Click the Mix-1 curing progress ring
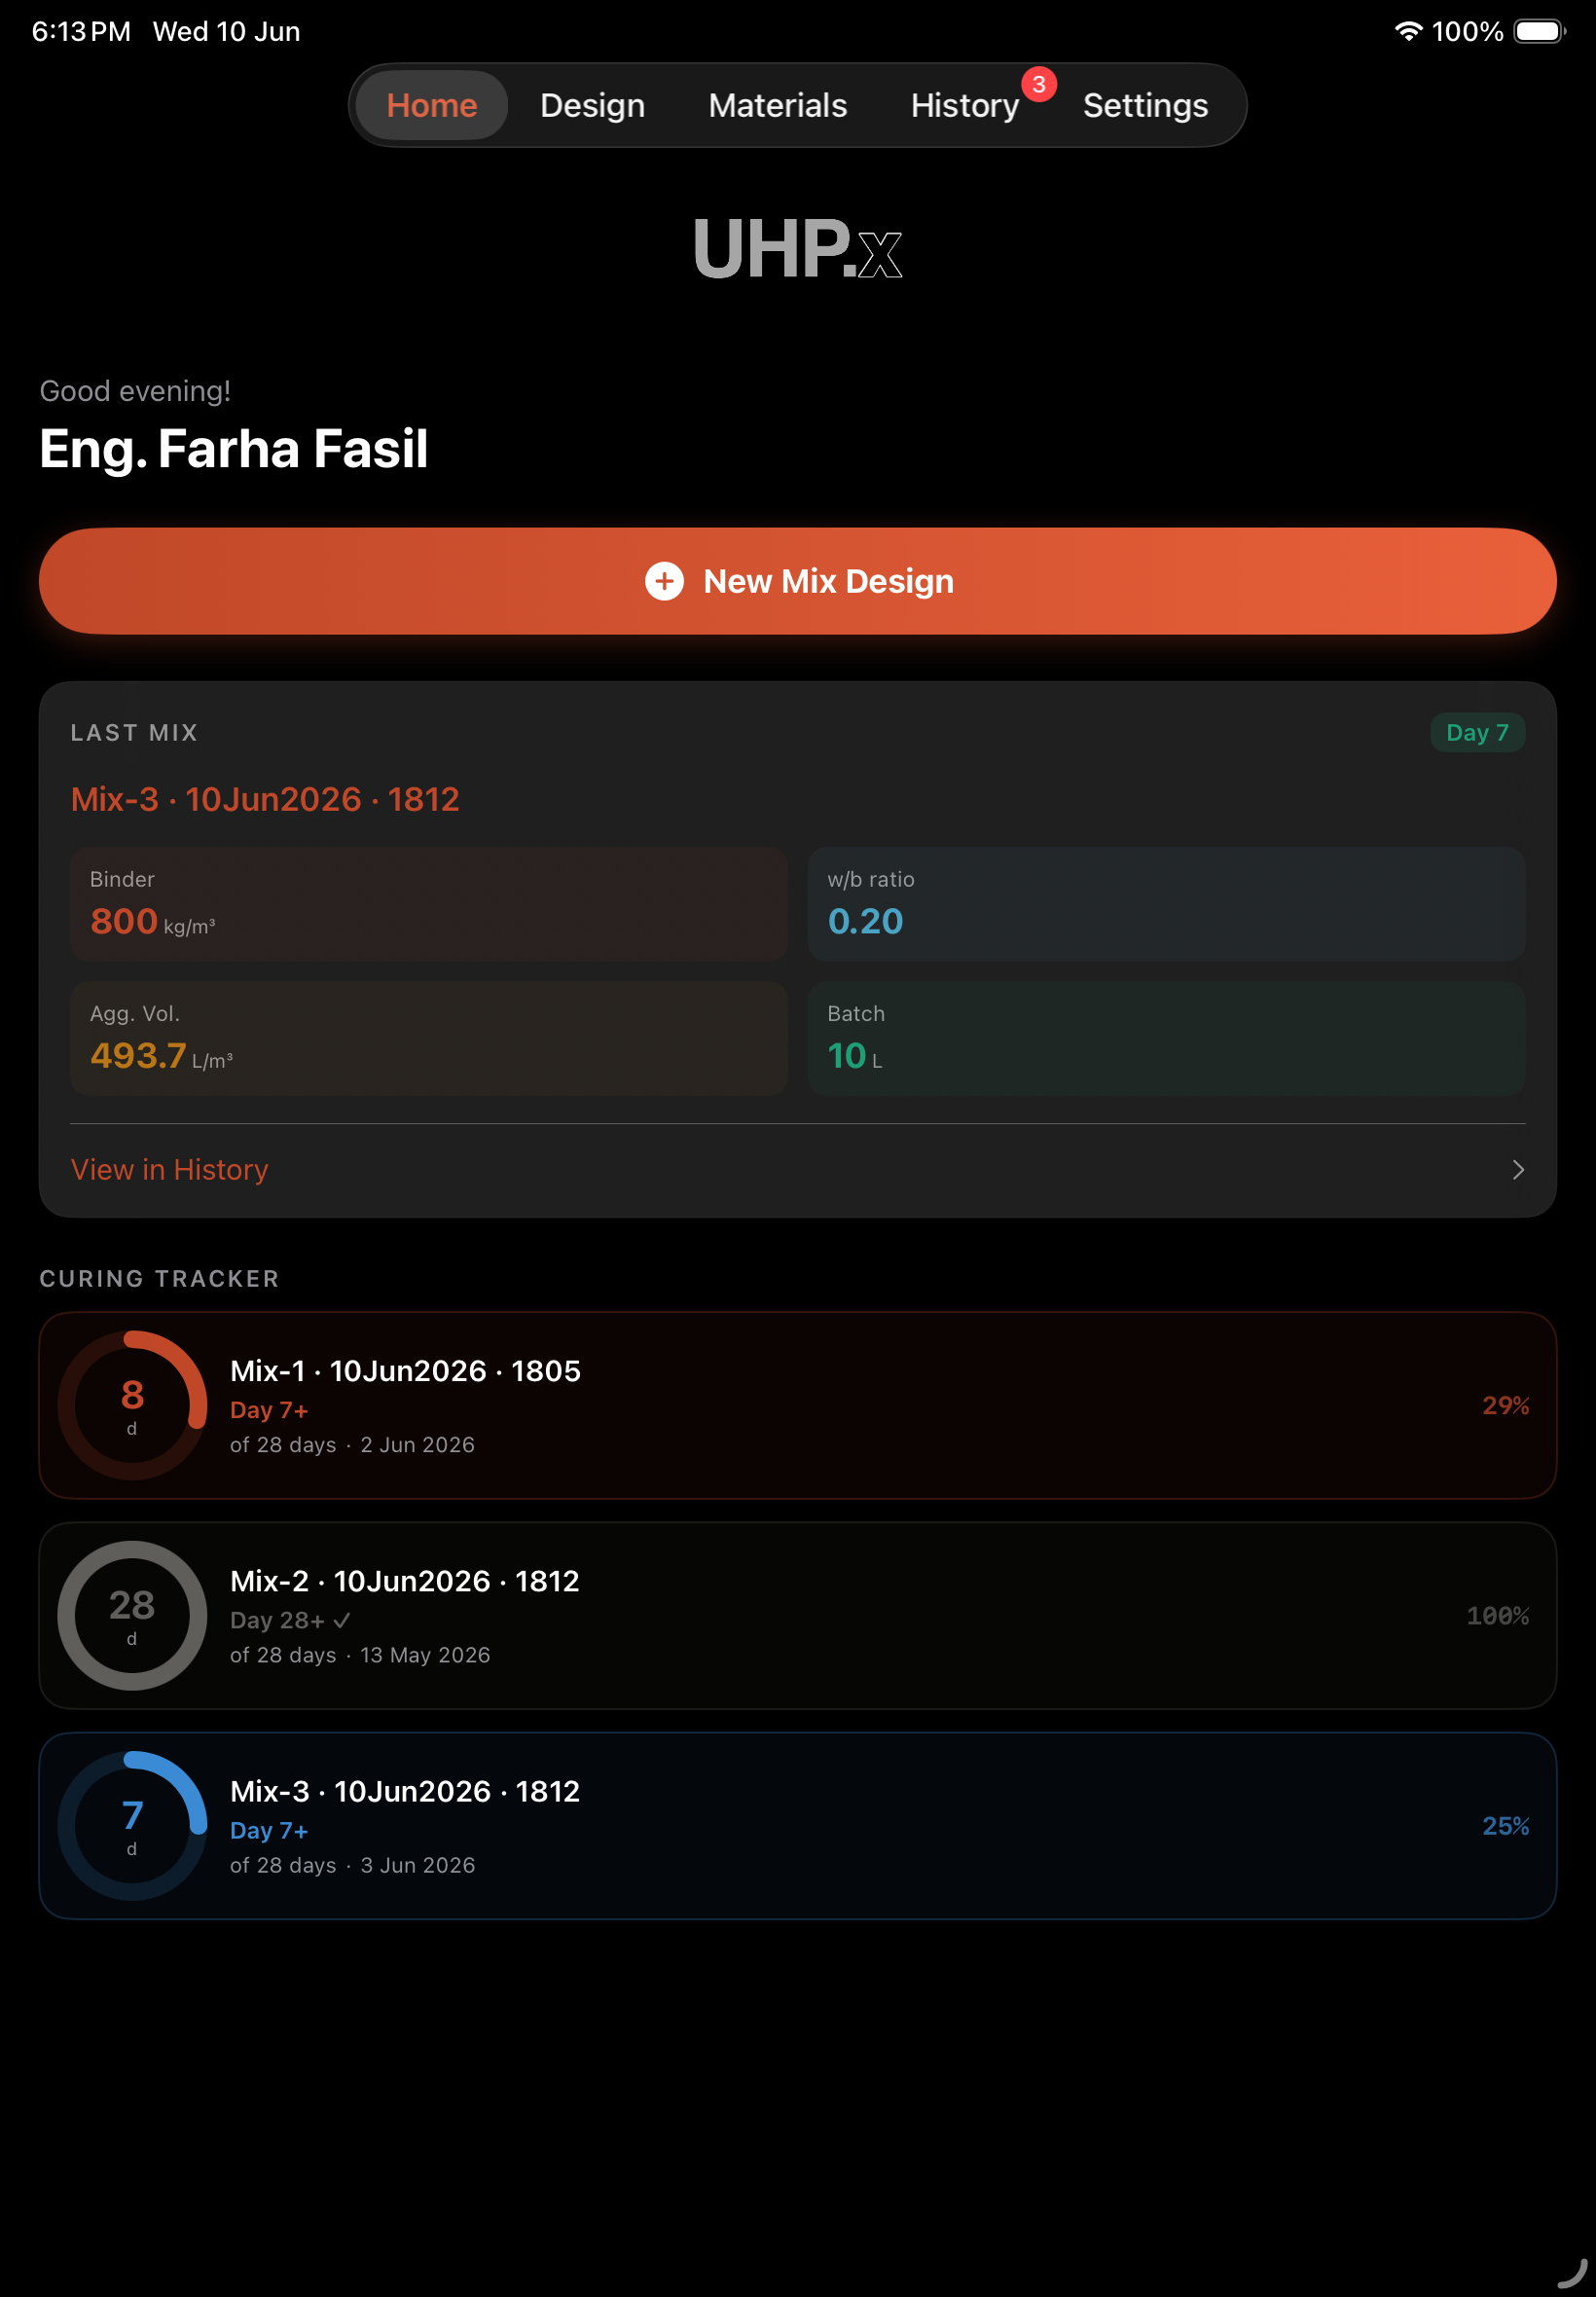This screenshot has width=1596, height=2297. (x=132, y=1405)
